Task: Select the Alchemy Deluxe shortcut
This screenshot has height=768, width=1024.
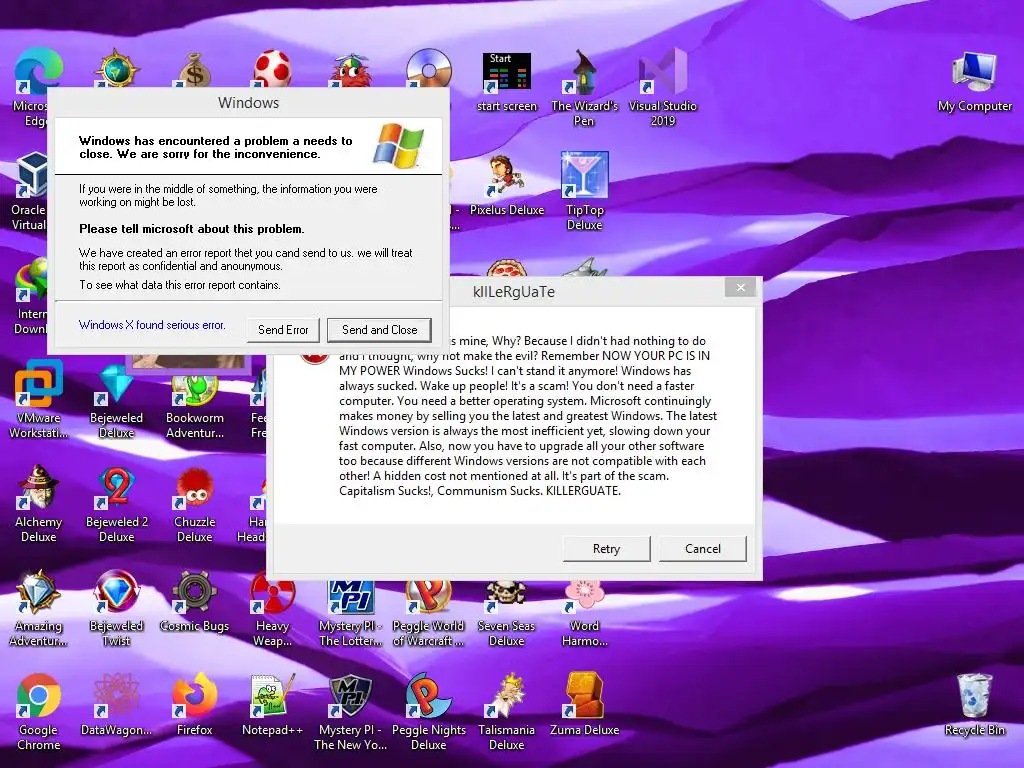Action: (x=39, y=503)
